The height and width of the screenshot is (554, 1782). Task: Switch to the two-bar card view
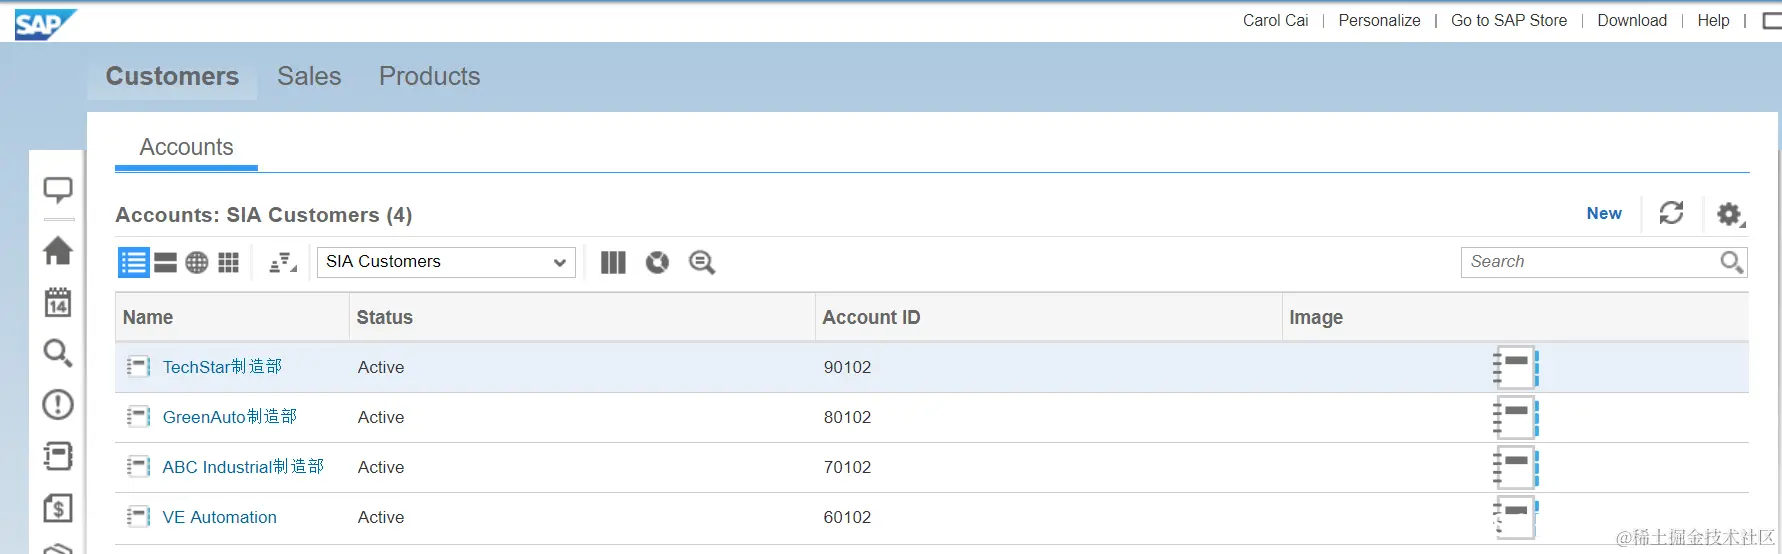tap(166, 262)
